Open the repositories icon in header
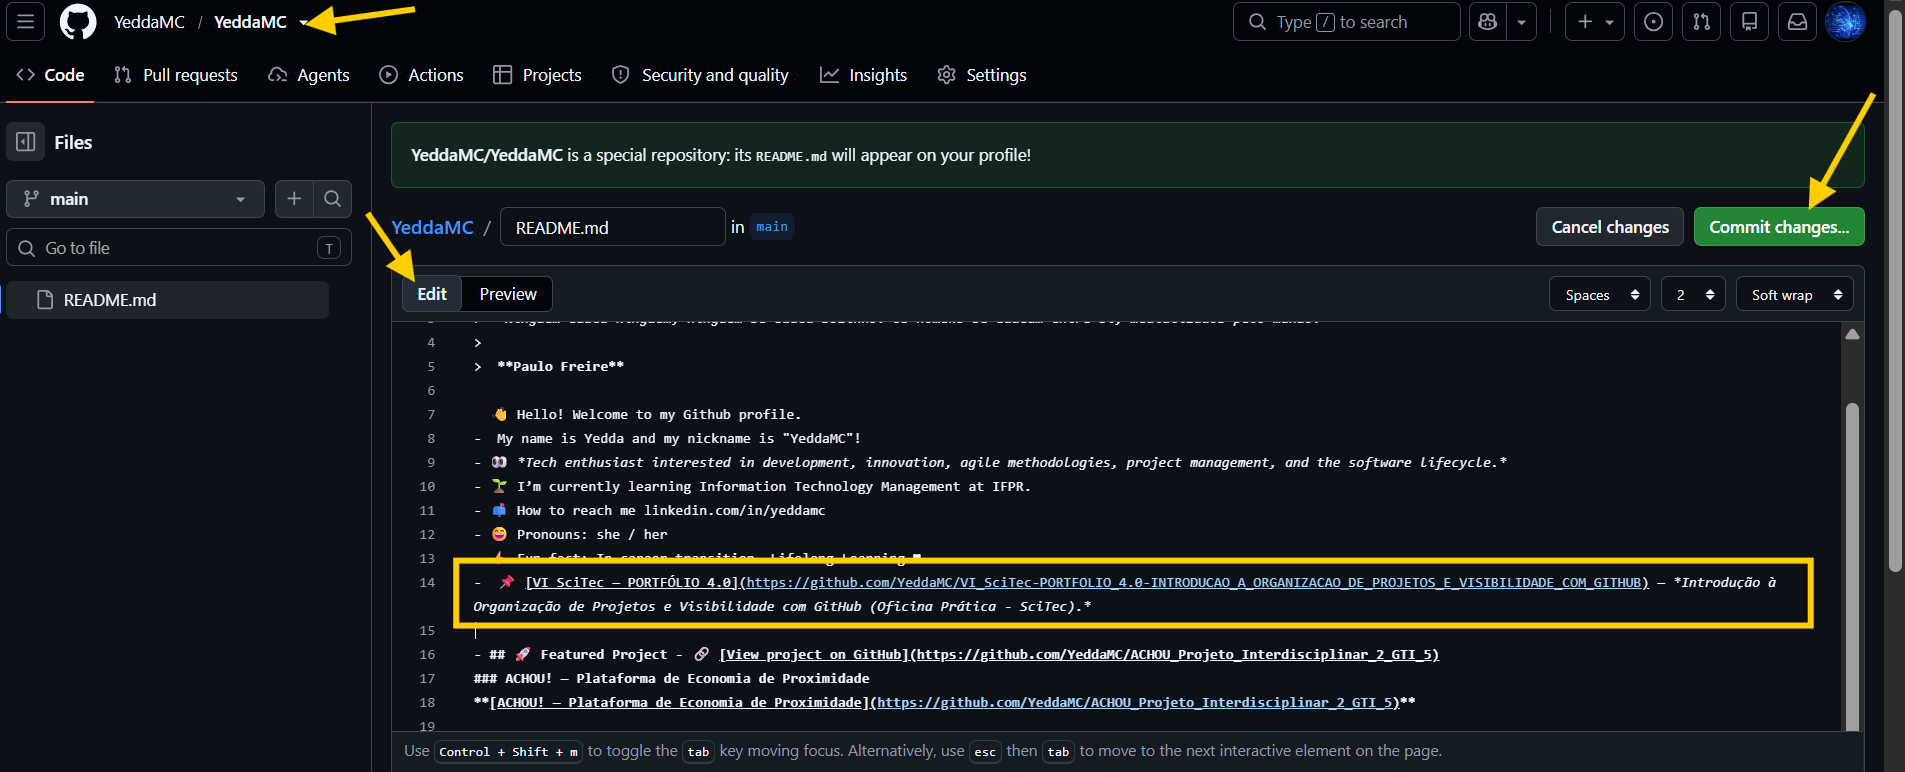The width and height of the screenshot is (1905, 772). point(1749,21)
